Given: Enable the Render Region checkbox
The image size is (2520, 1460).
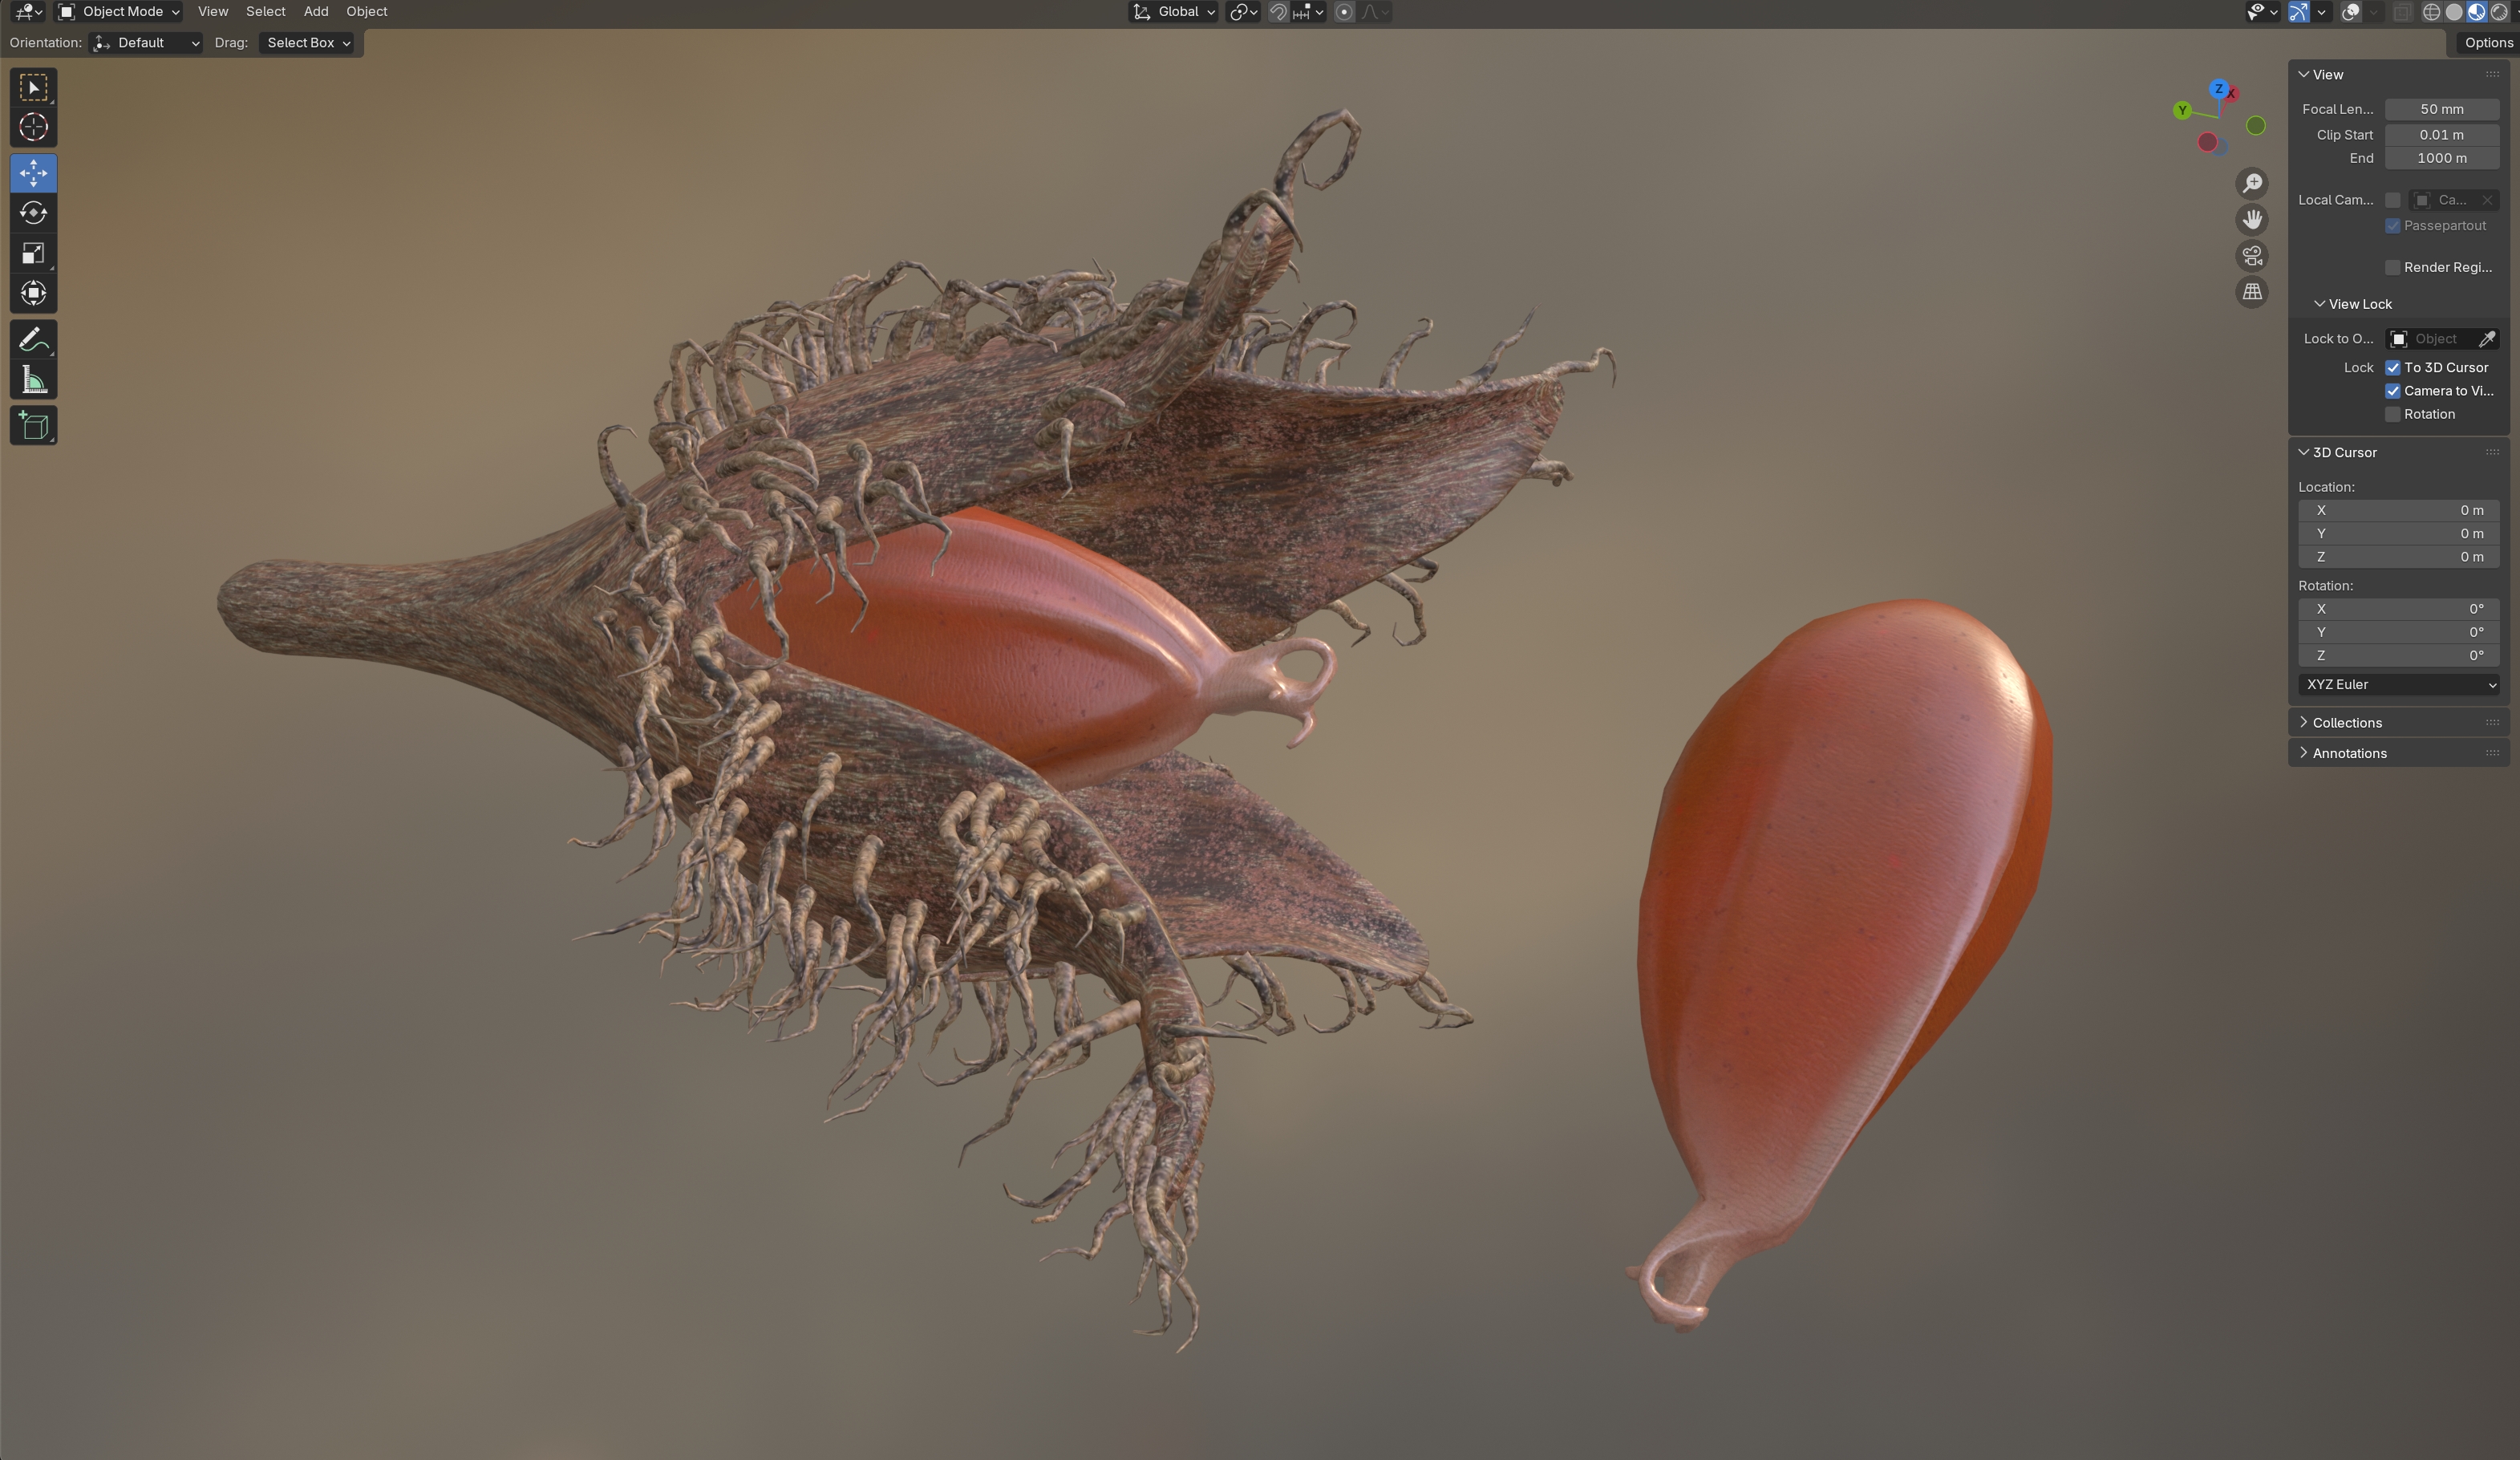Looking at the screenshot, I should coord(2393,267).
